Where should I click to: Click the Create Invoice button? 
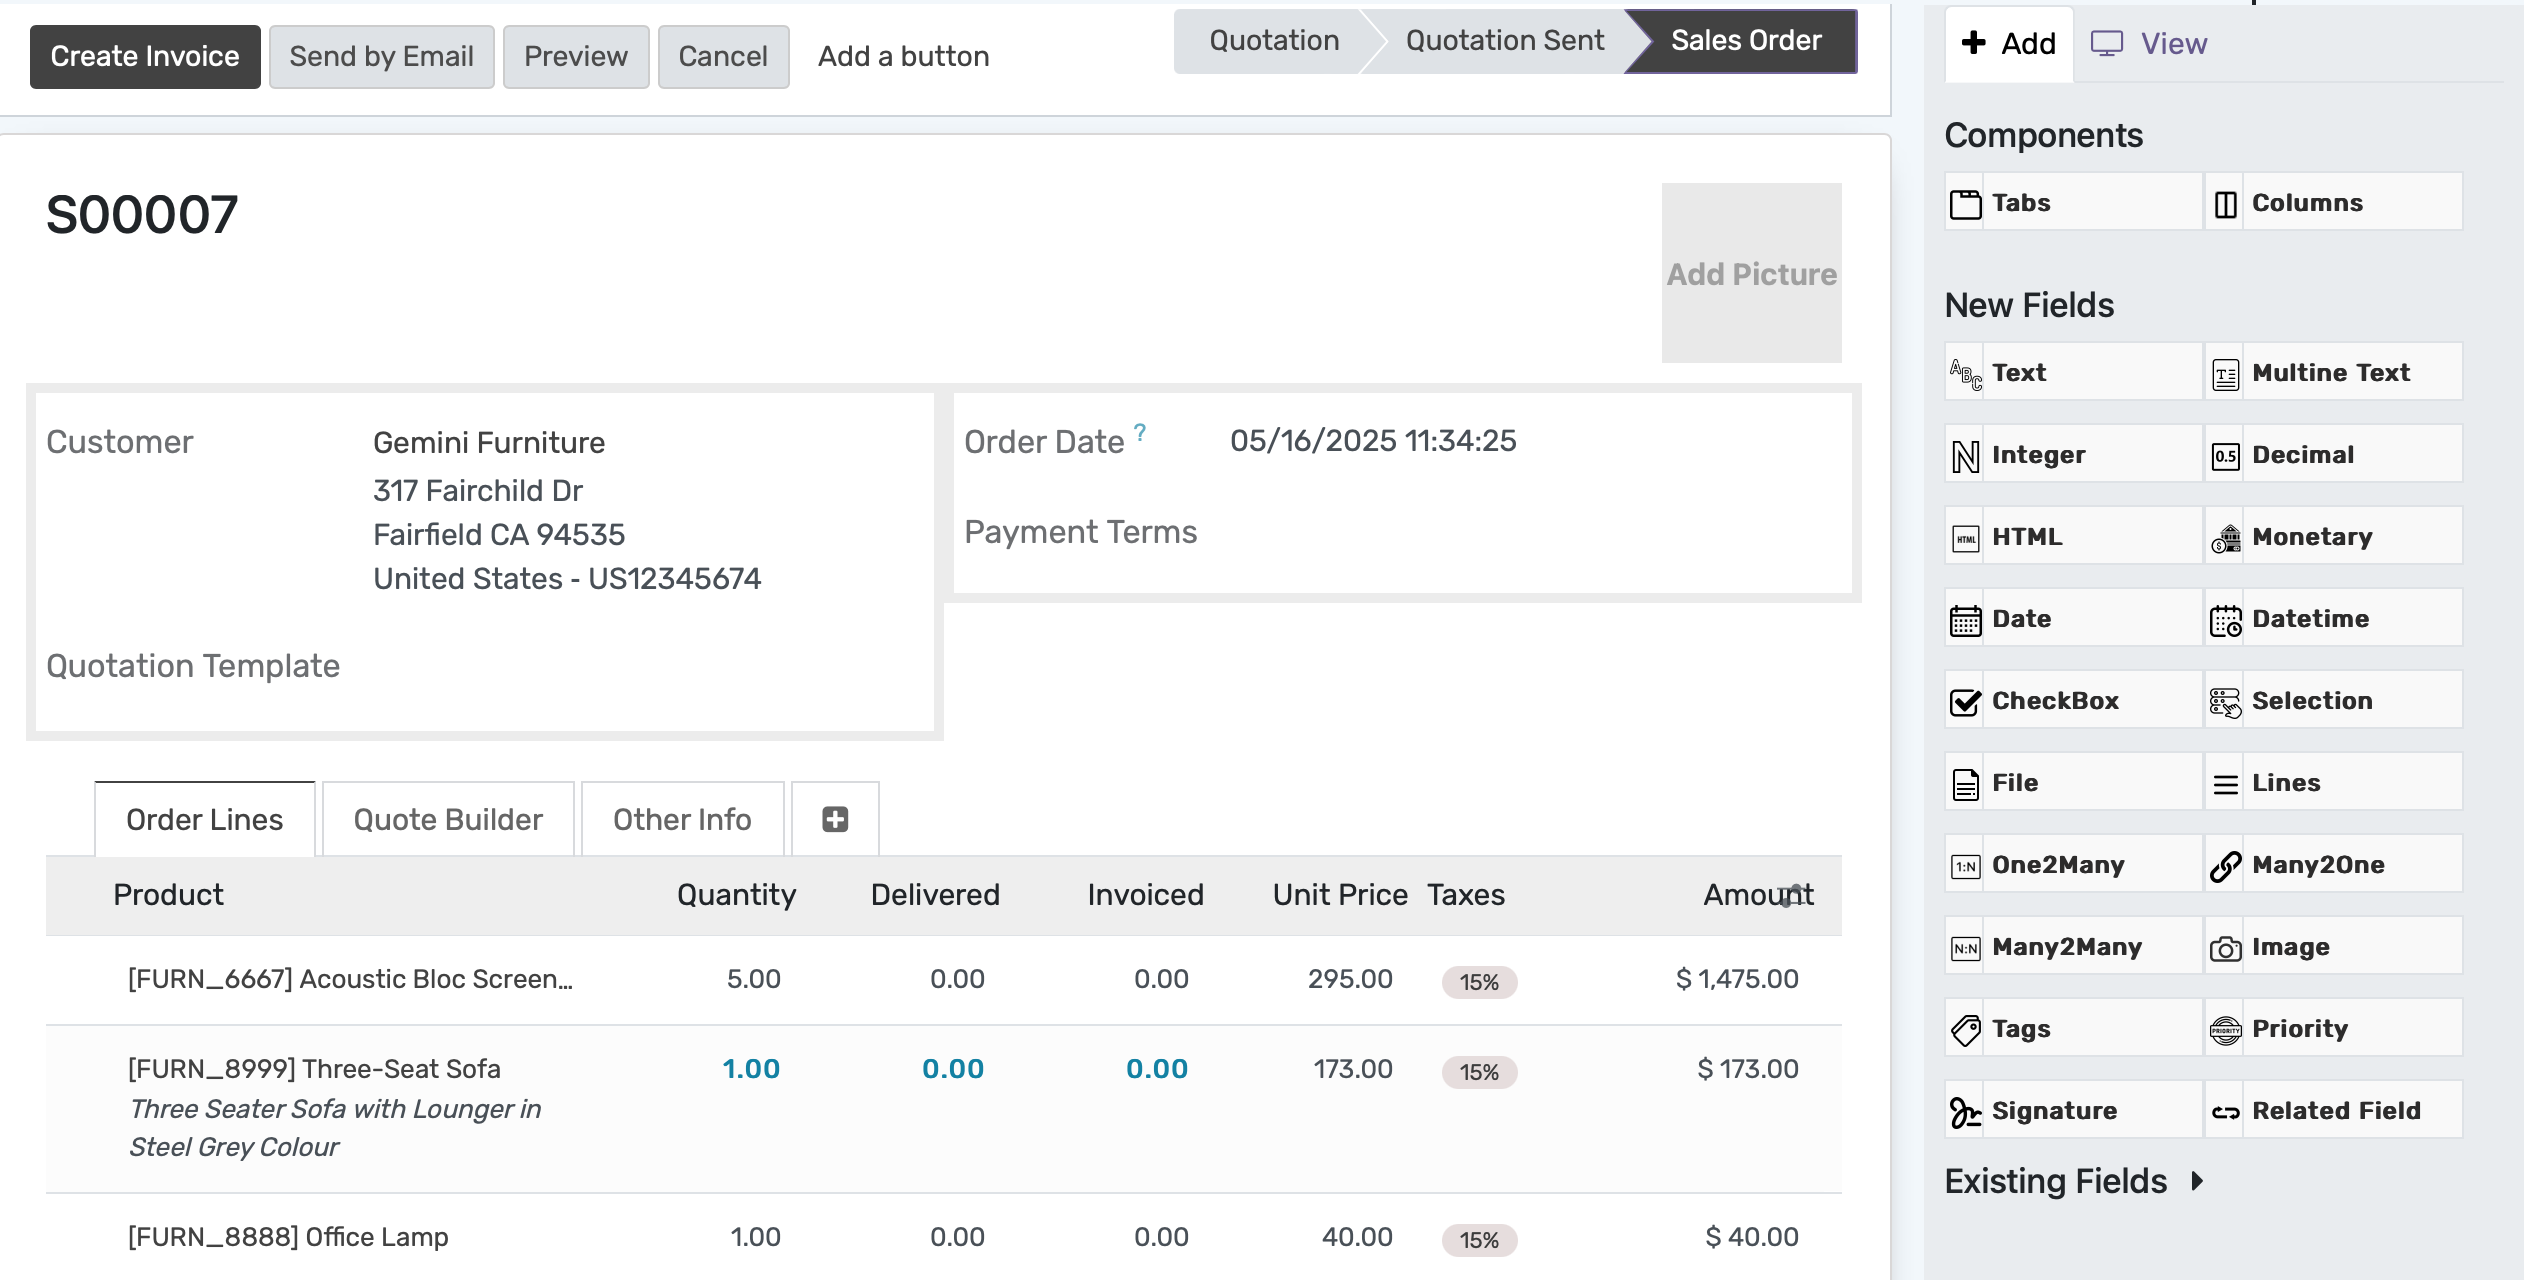(x=145, y=56)
